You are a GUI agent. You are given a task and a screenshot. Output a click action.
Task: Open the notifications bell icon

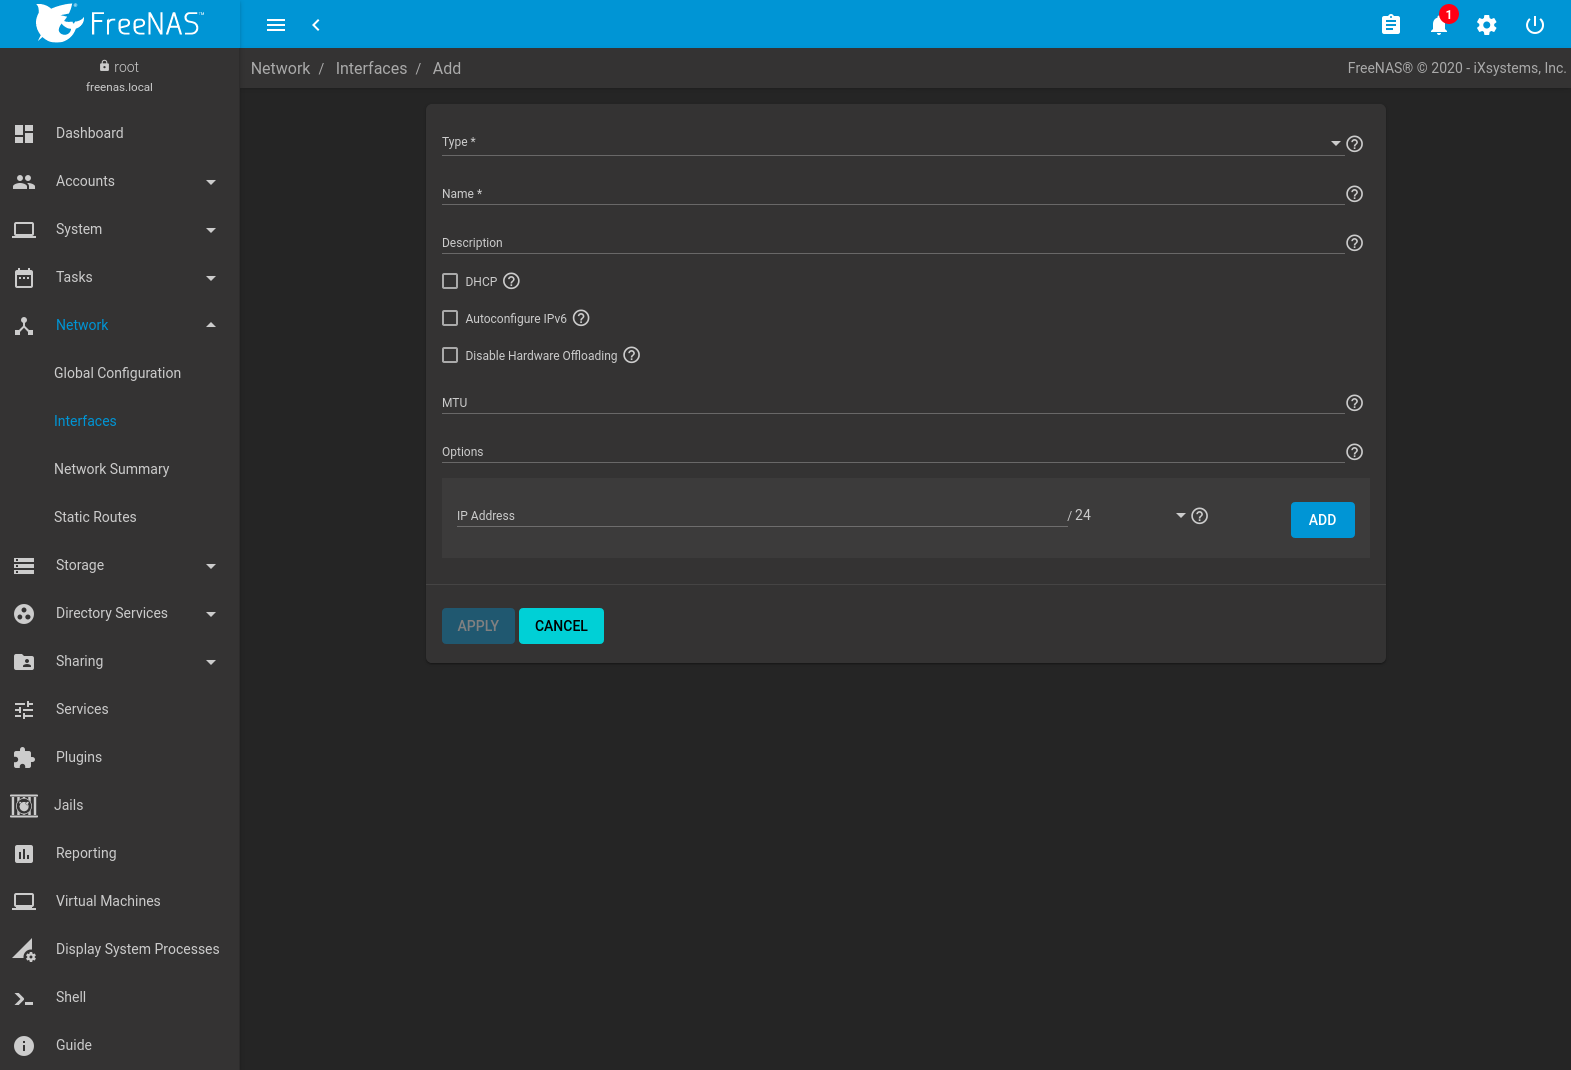click(x=1438, y=25)
